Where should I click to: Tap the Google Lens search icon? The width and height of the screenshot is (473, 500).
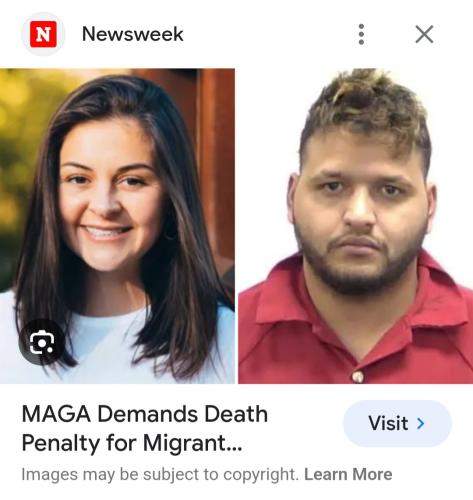pyautogui.click(x=42, y=342)
